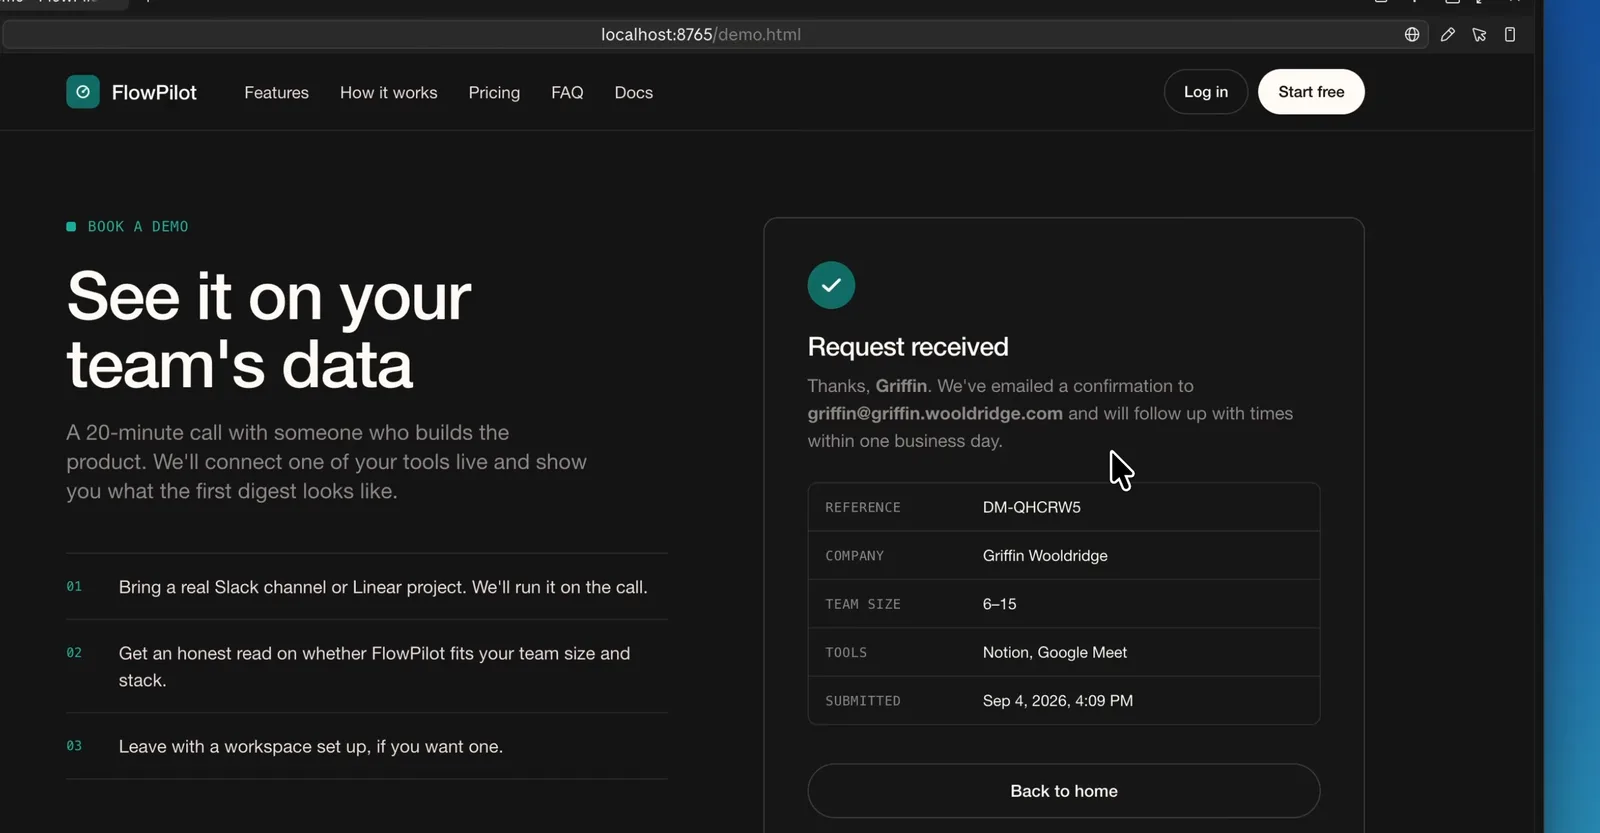Click the TEAM SIZE label
The height and width of the screenshot is (833, 1600).
[863, 604]
